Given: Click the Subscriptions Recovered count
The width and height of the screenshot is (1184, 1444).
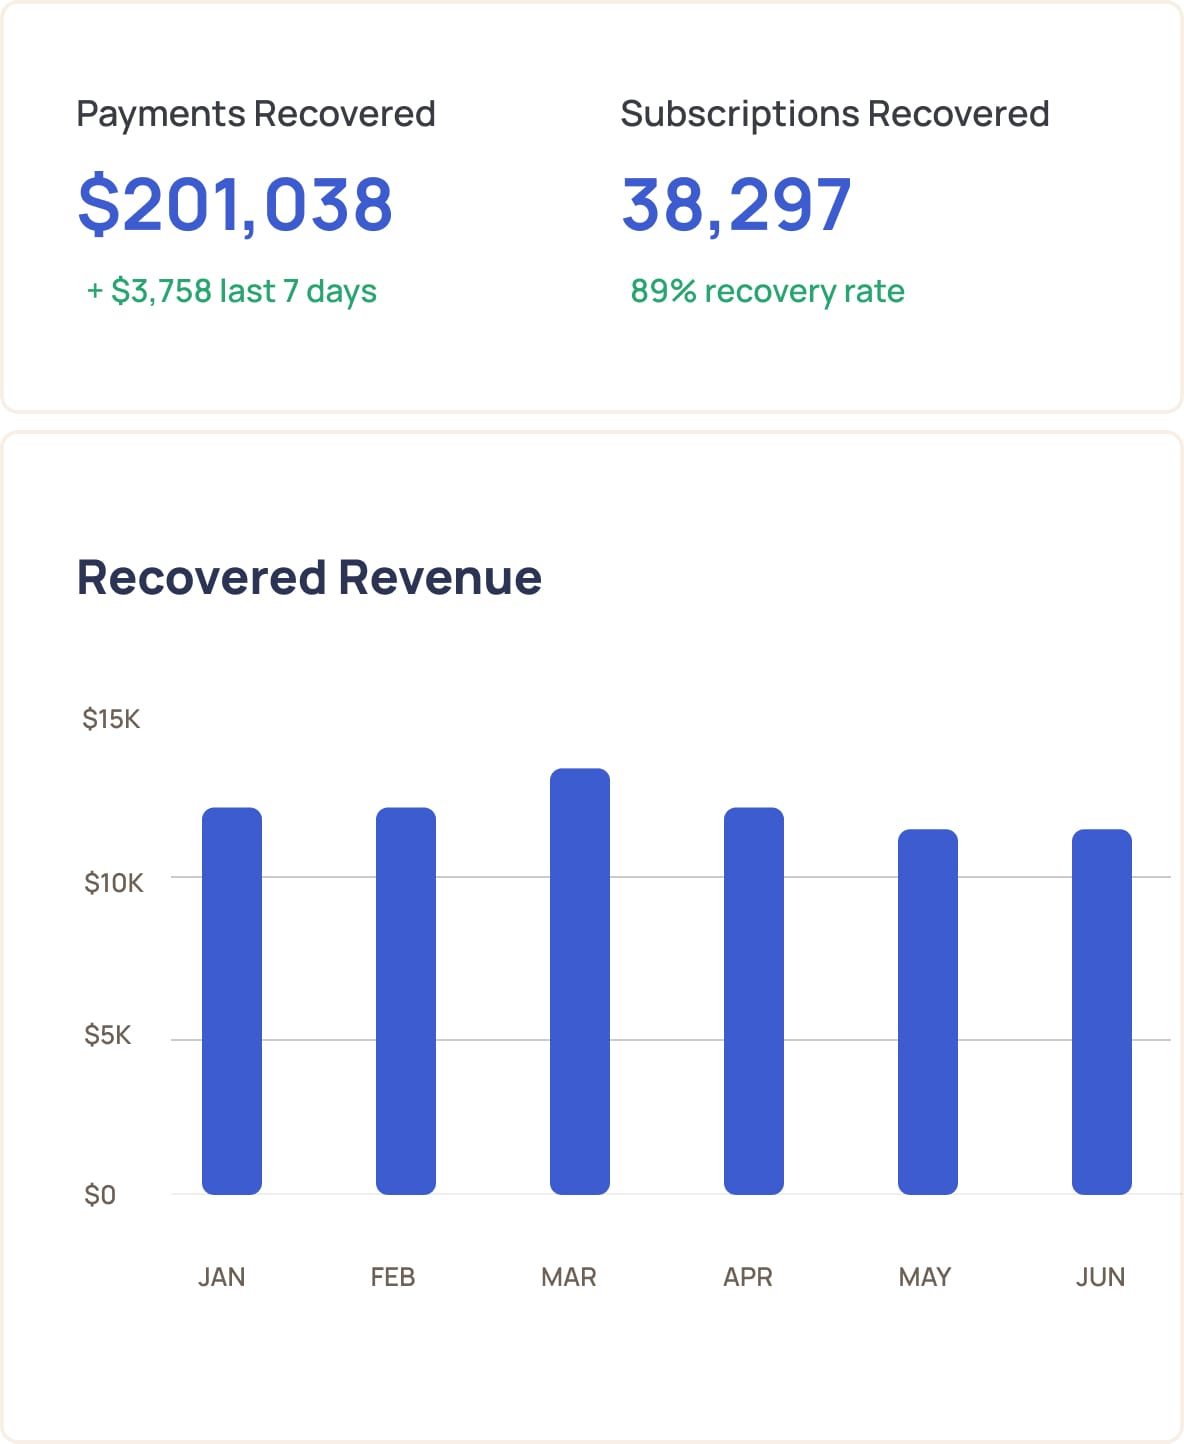Looking at the screenshot, I should [736, 205].
